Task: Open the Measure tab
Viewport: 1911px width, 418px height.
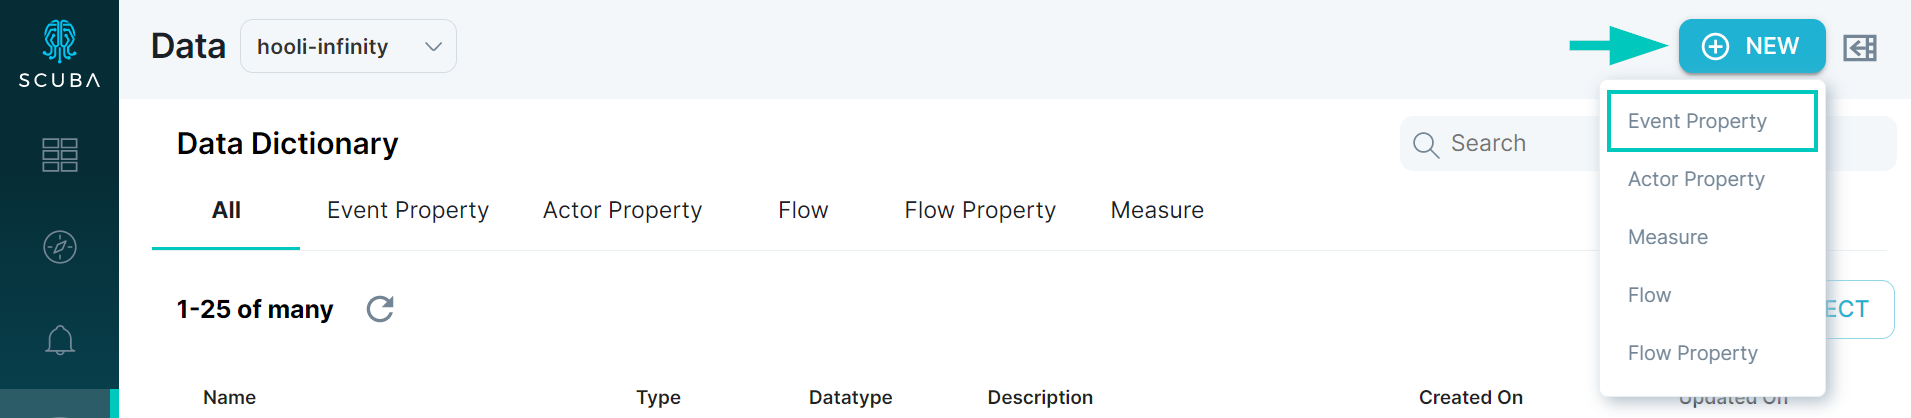Action: tap(1157, 210)
